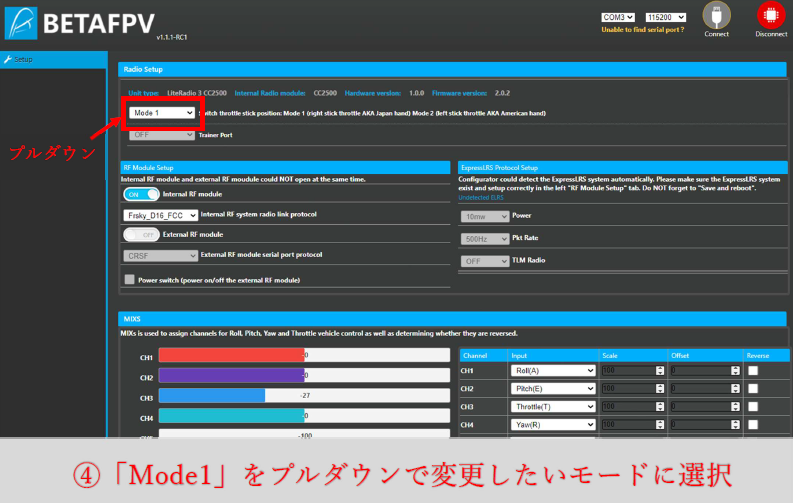Click the Connect USB icon
Image resolution: width=793 pixels, height=503 pixels.
[x=716, y=16]
